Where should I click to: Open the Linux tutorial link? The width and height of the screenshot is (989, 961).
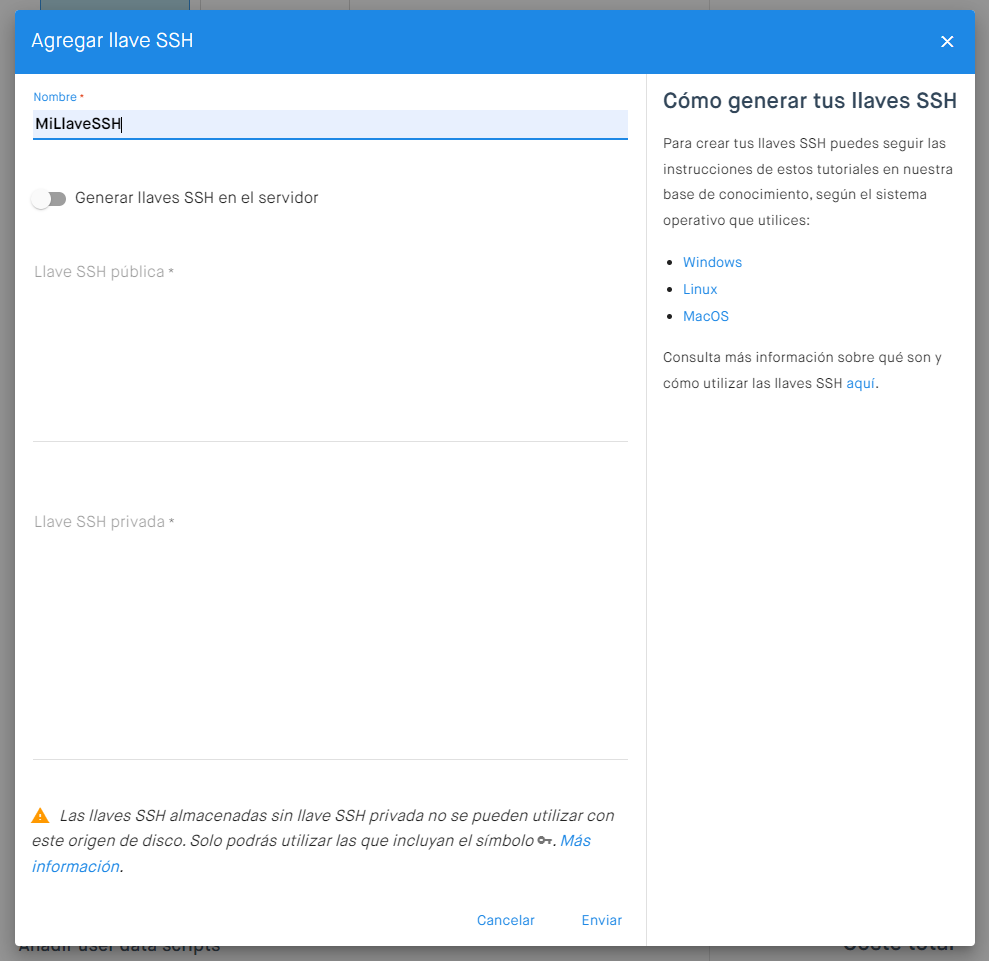(x=700, y=289)
